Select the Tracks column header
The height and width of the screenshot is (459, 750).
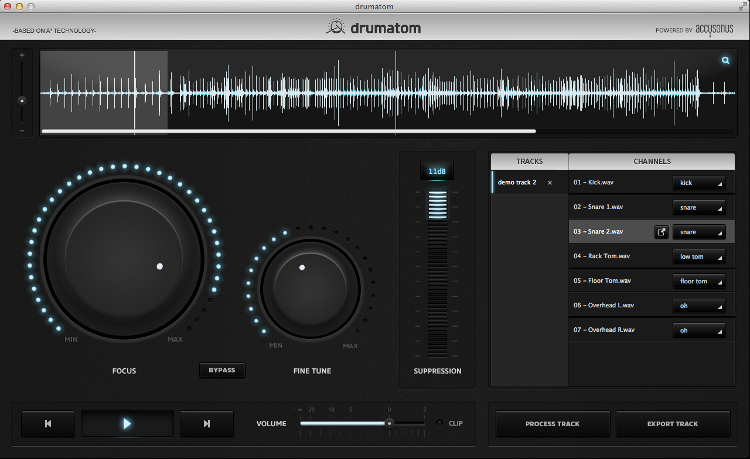point(529,161)
